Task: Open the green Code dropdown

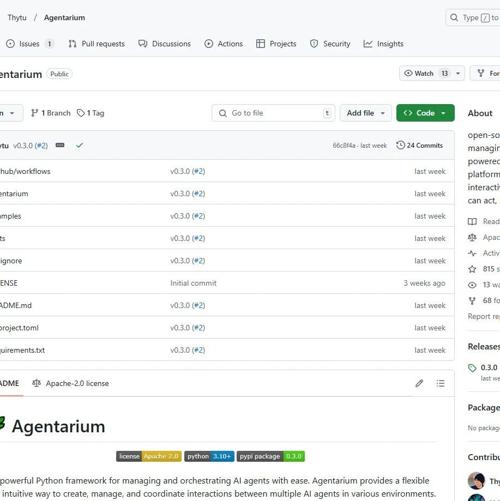Action: point(425,113)
